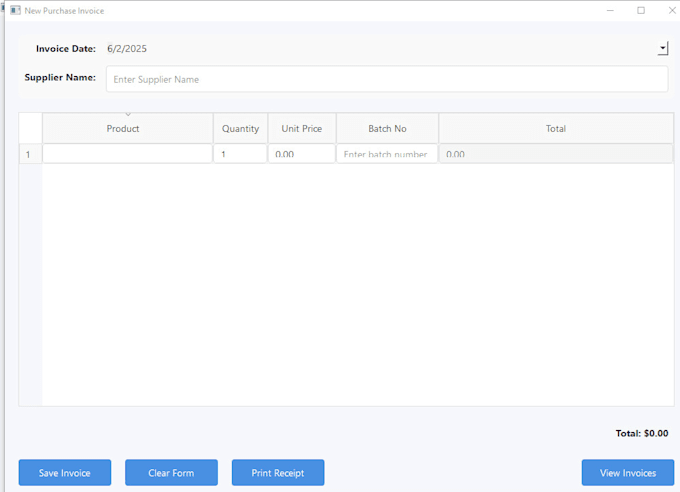The width and height of the screenshot is (680, 492).
Task: Click the grid's top-left select-all corner cell
Action: (x=30, y=128)
